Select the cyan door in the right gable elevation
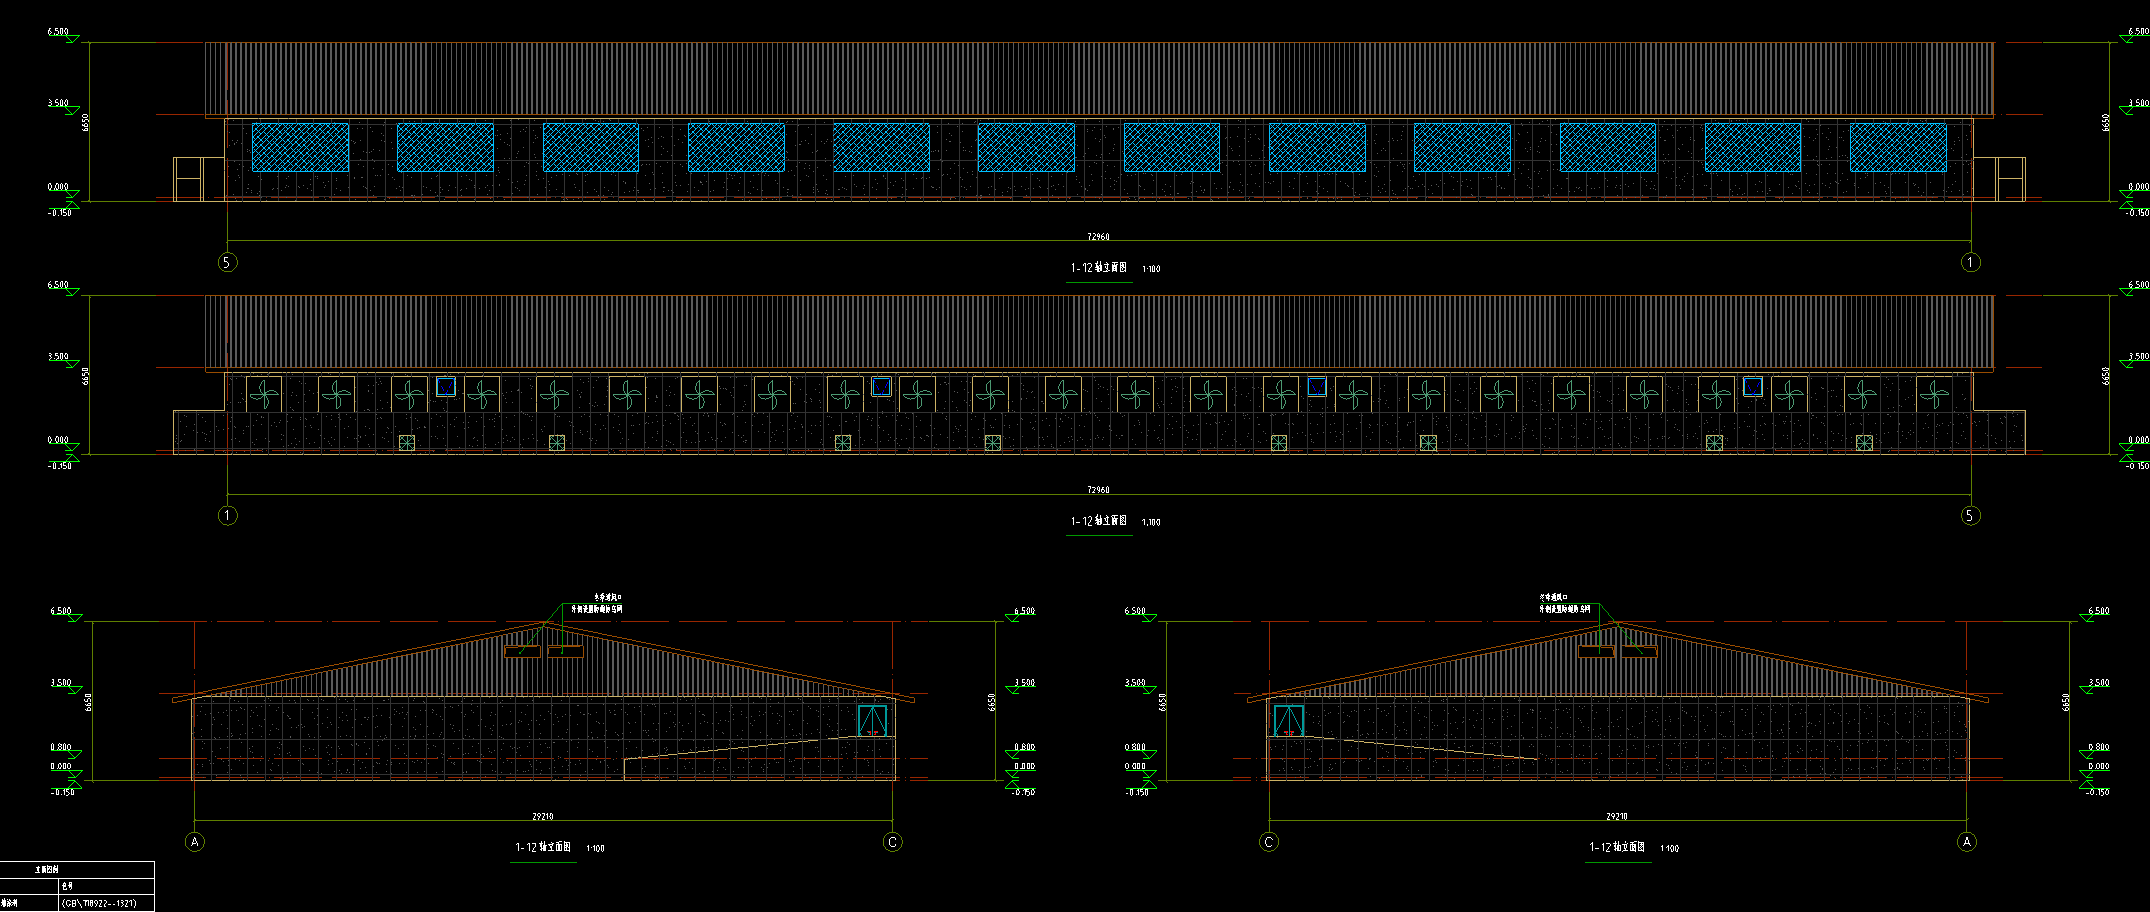The image size is (2150, 912). click(x=1288, y=720)
